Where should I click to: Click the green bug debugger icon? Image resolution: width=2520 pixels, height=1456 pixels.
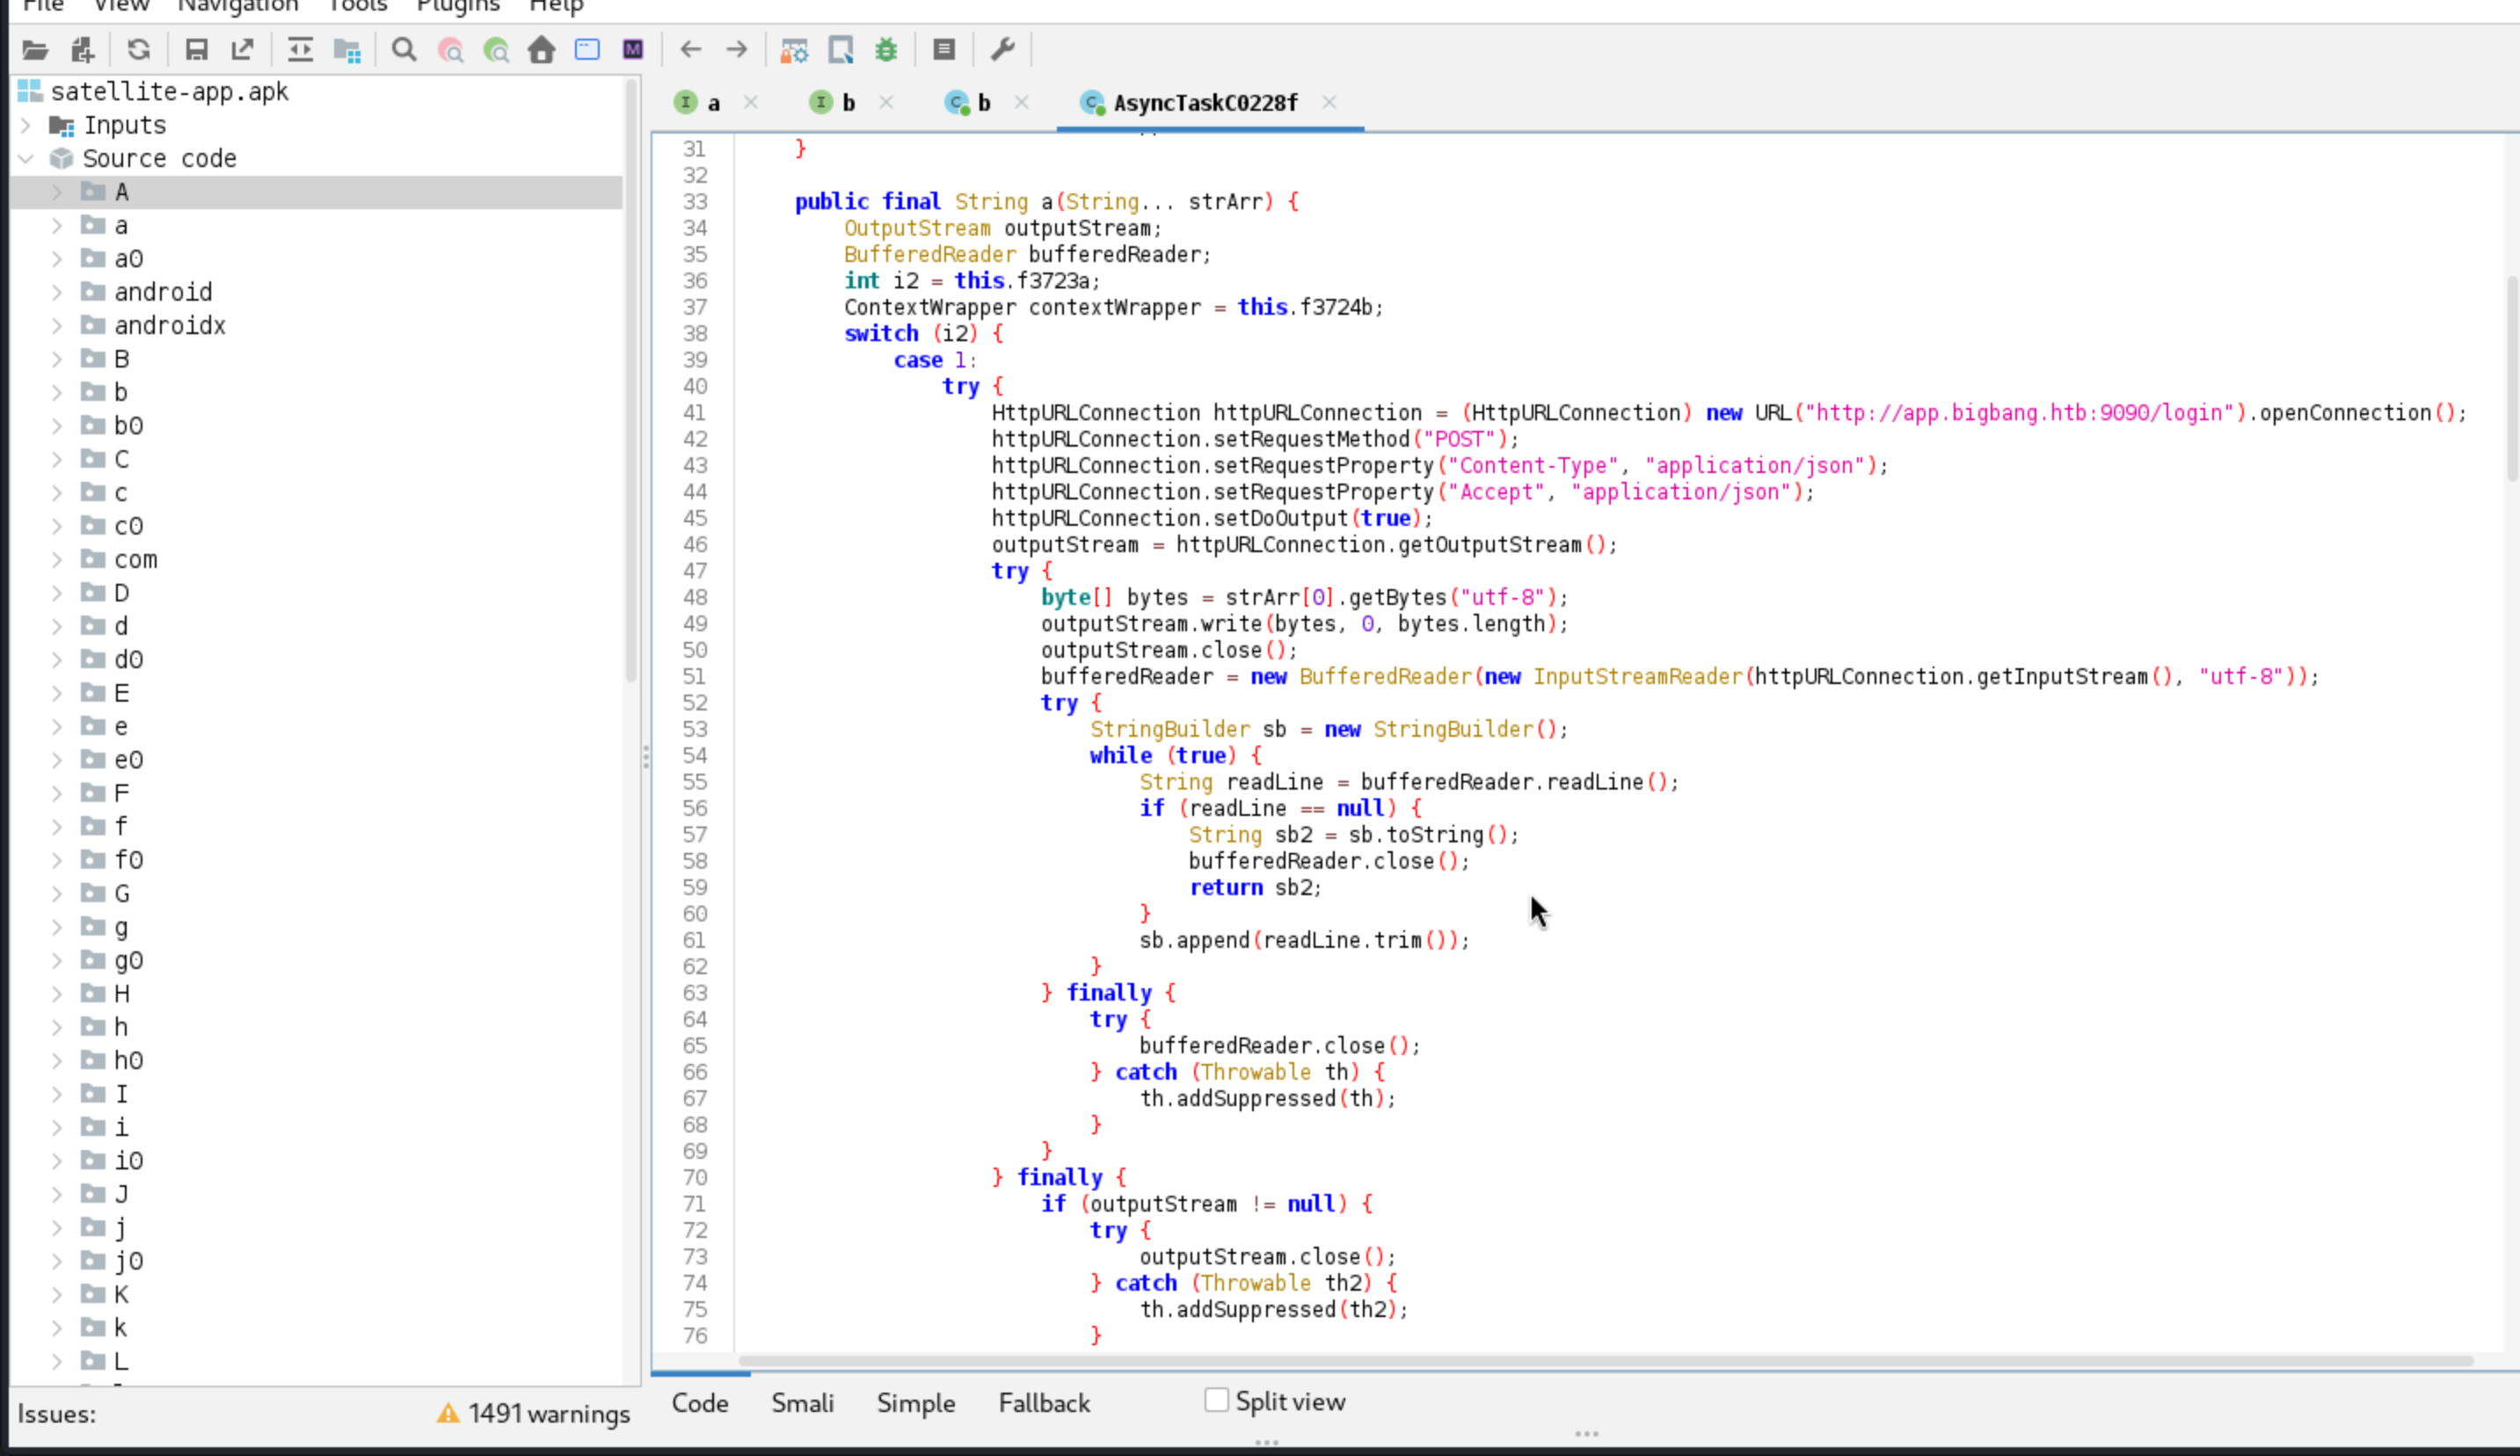click(886, 49)
